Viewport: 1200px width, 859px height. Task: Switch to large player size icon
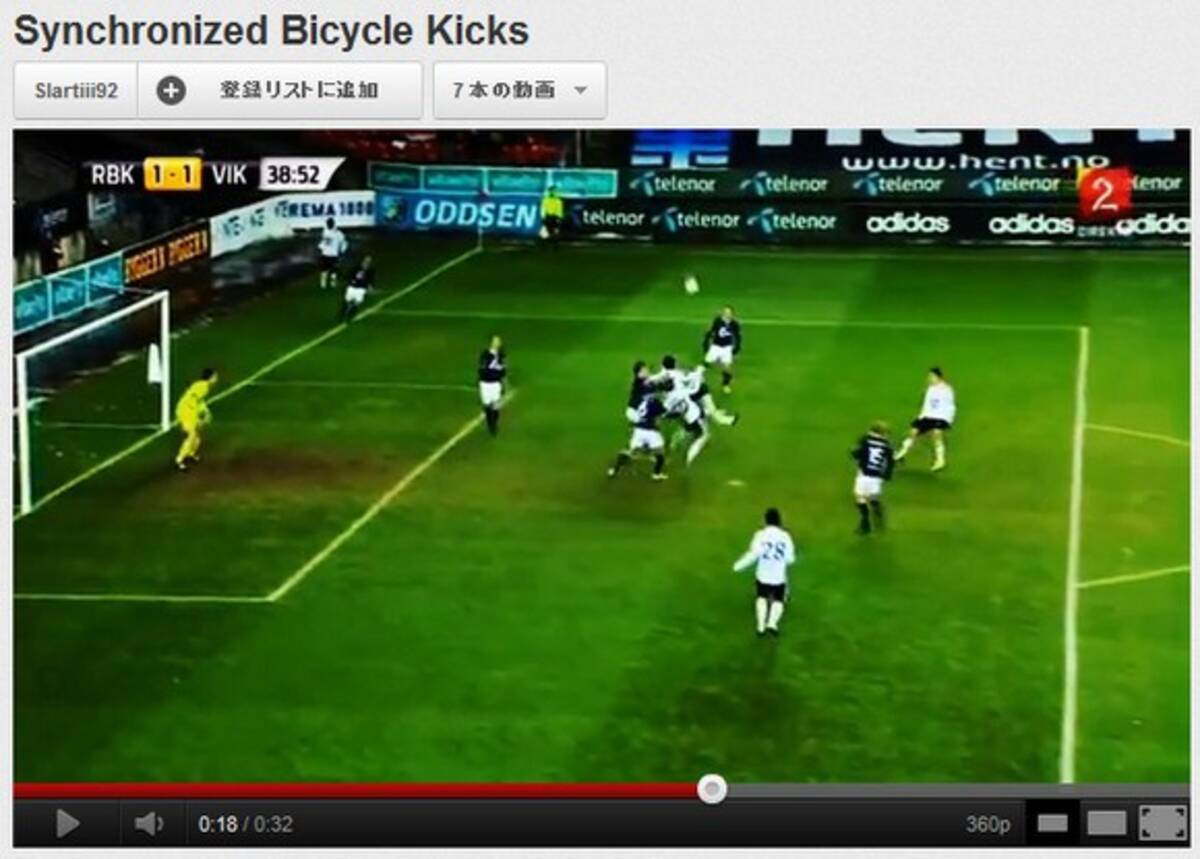[x=1107, y=824]
